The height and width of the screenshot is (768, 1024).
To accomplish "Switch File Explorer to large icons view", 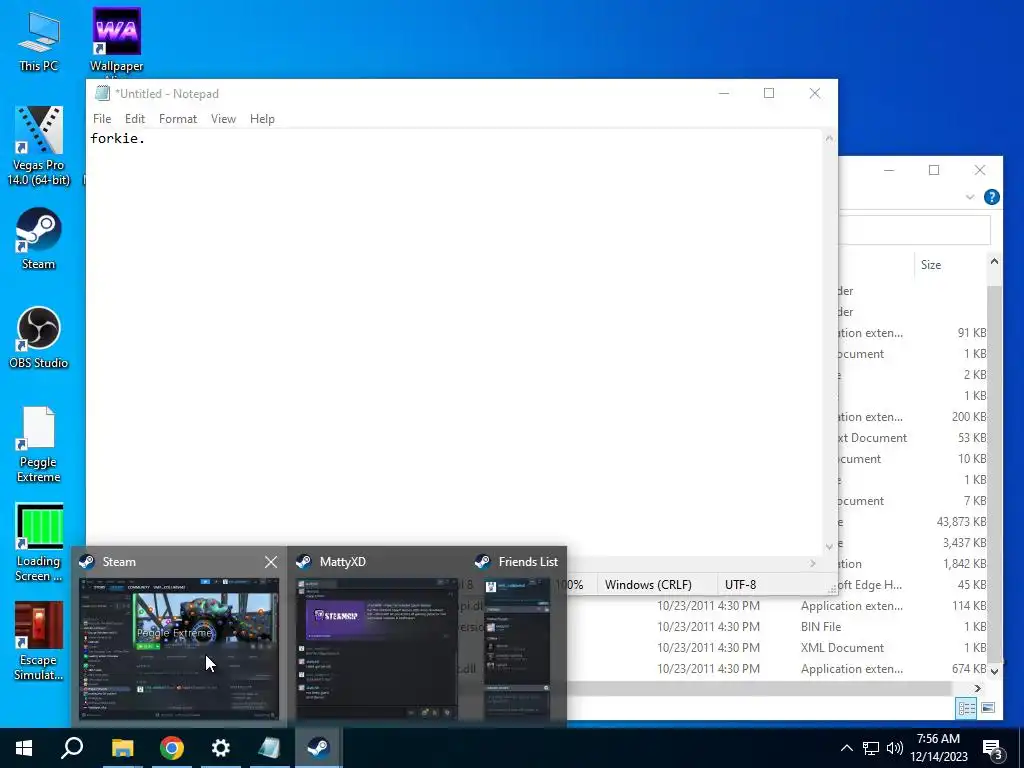I will (988, 708).
